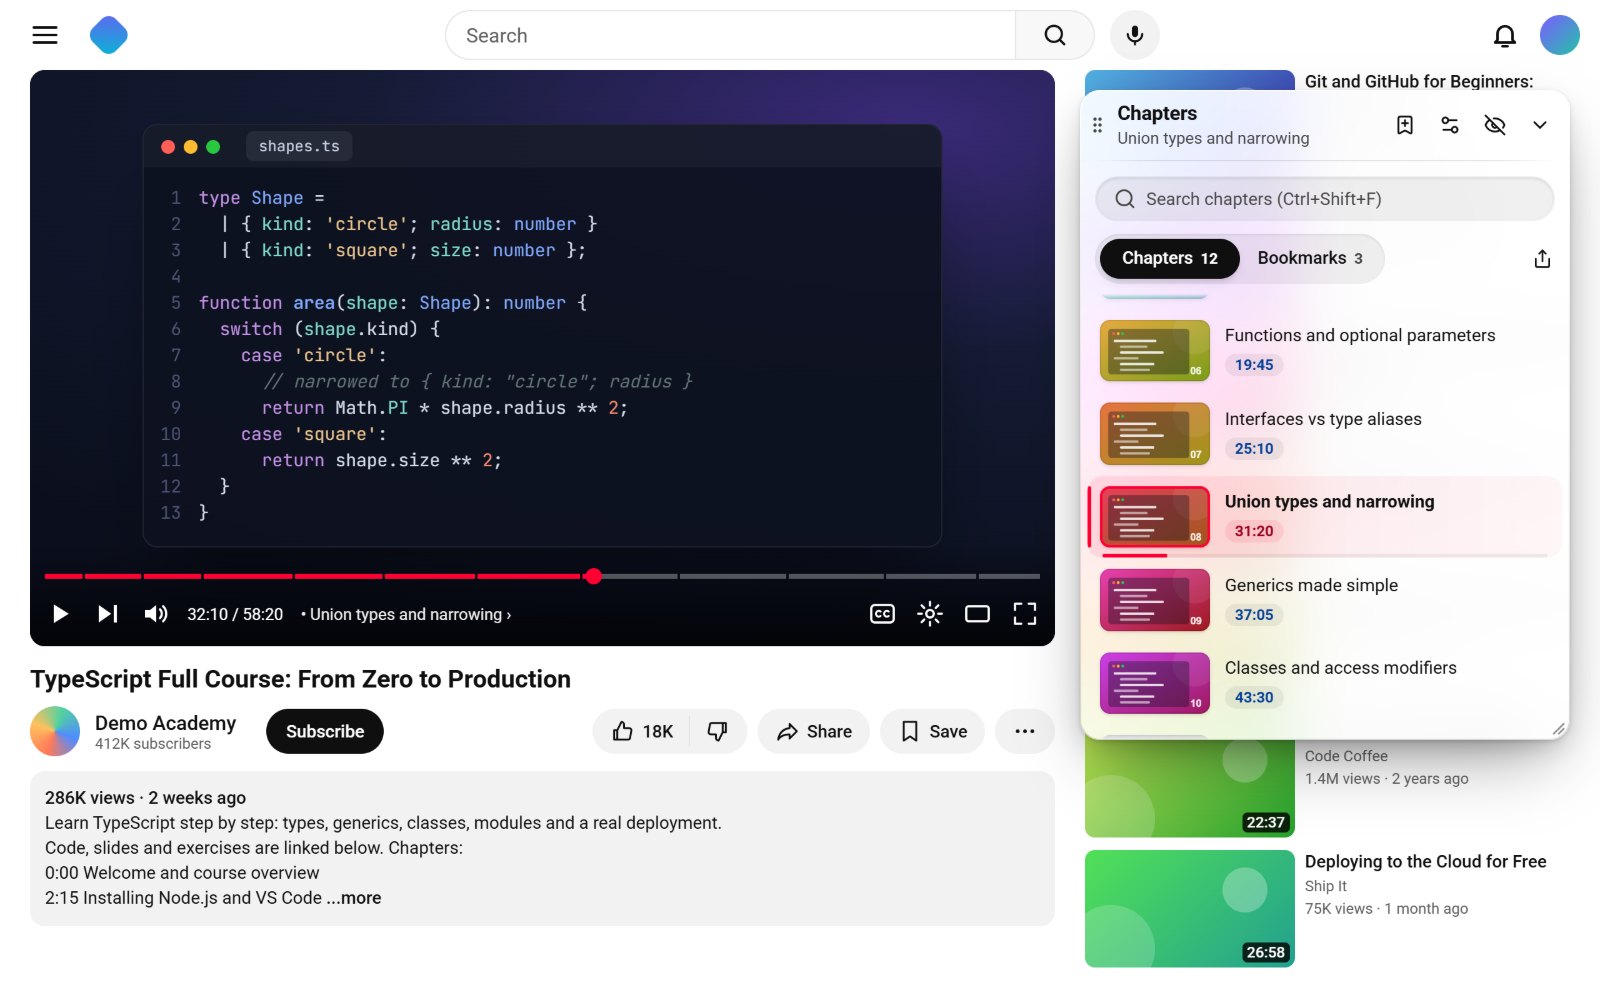Select the Chapters 12 tab
Image resolution: width=1600 pixels, height=1000 pixels.
[x=1169, y=258]
